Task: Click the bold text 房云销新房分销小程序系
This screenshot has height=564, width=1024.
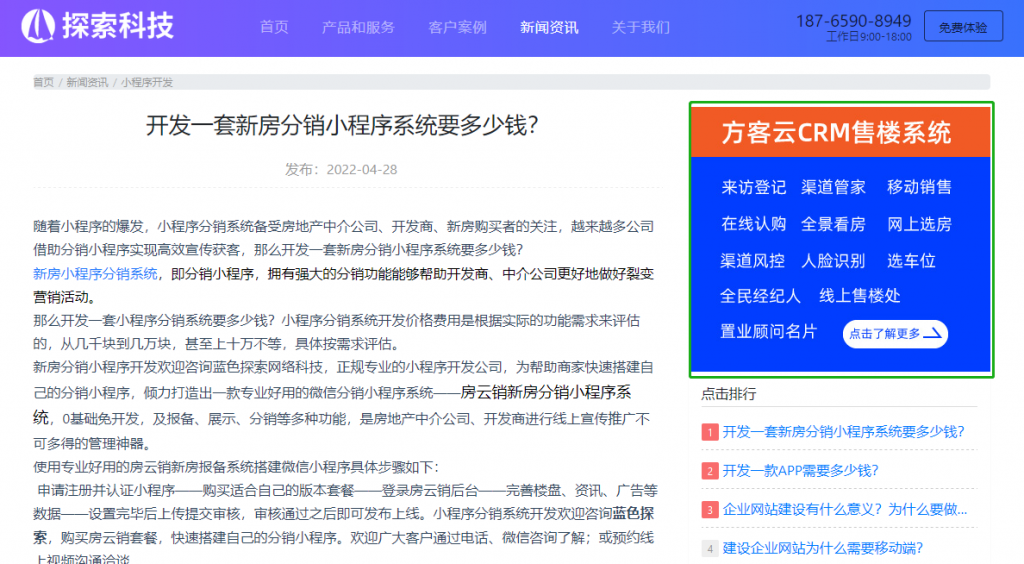Action: tap(546, 392)
